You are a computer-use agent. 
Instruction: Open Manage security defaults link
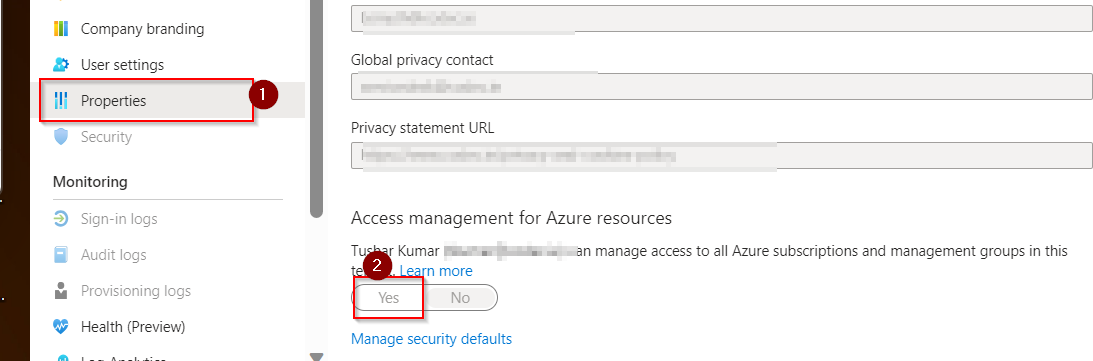tap(431, 339)
